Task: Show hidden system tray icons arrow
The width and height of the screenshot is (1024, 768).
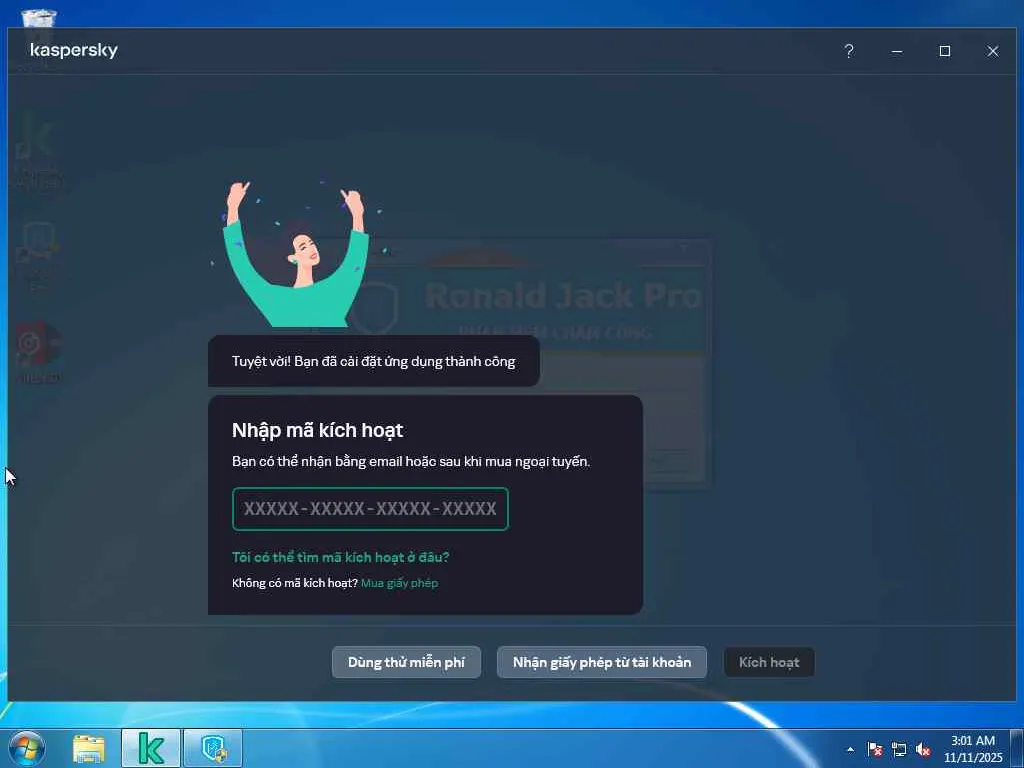Action: tap(850, 749)
